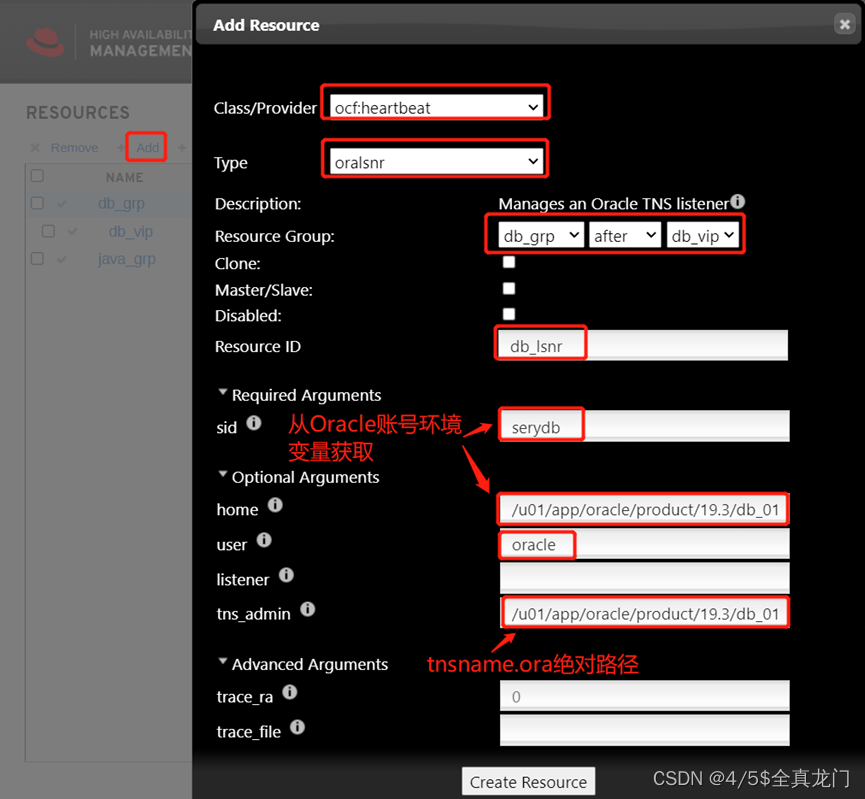This screenshot has width=865, height=799.
Task: Click the info icon next to tns_admin
Action: coord(307,610)
